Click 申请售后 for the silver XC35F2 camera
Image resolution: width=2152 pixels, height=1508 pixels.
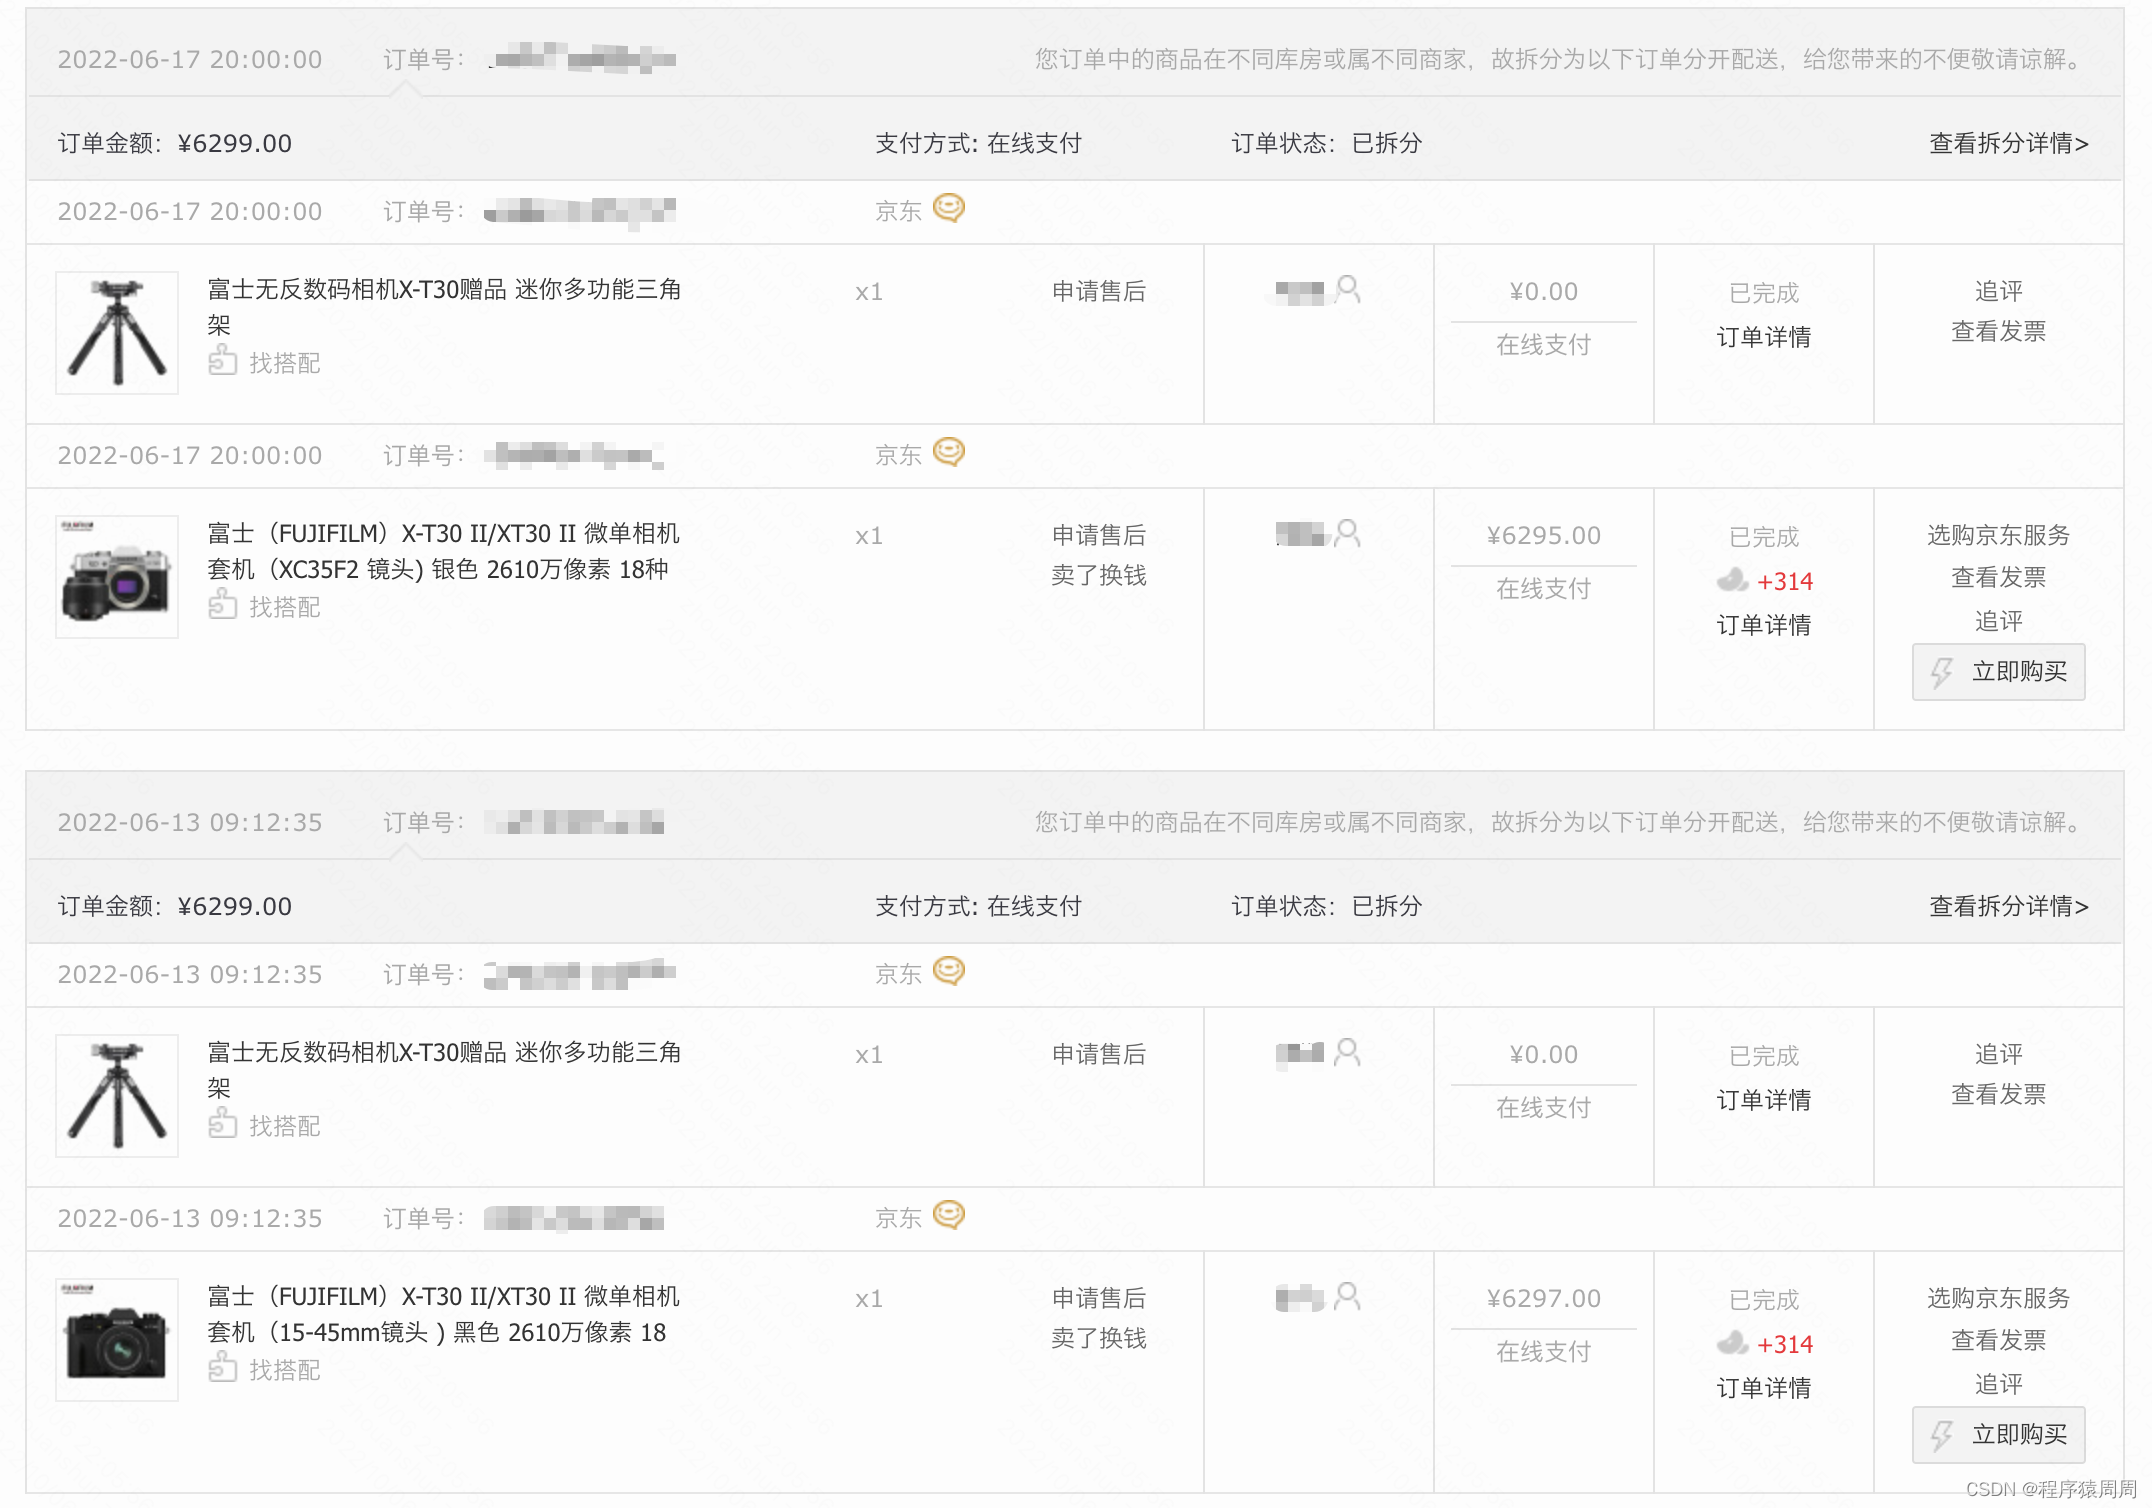[1098, 536]
